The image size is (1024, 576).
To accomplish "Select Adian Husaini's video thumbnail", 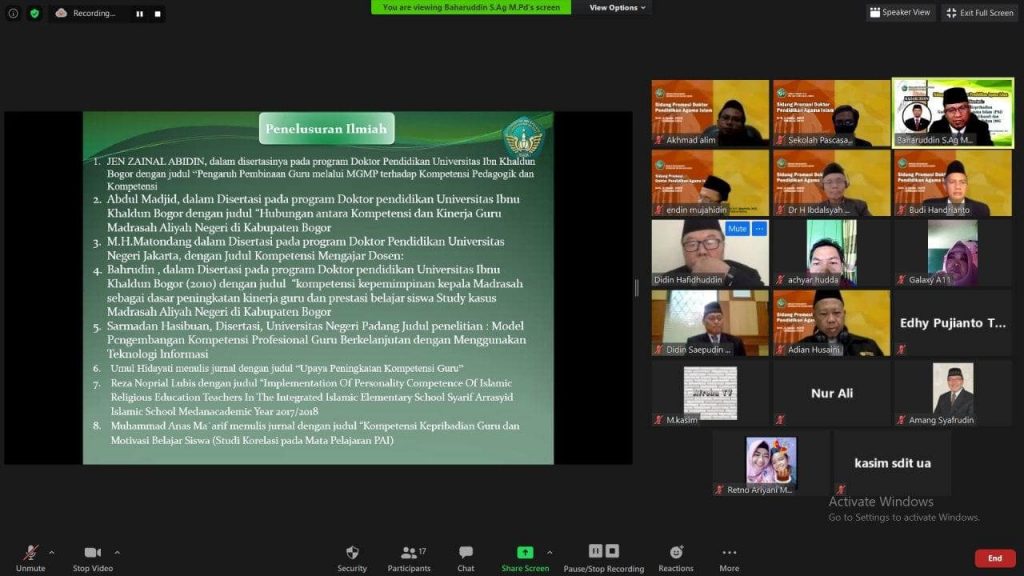I will [831, 322].
